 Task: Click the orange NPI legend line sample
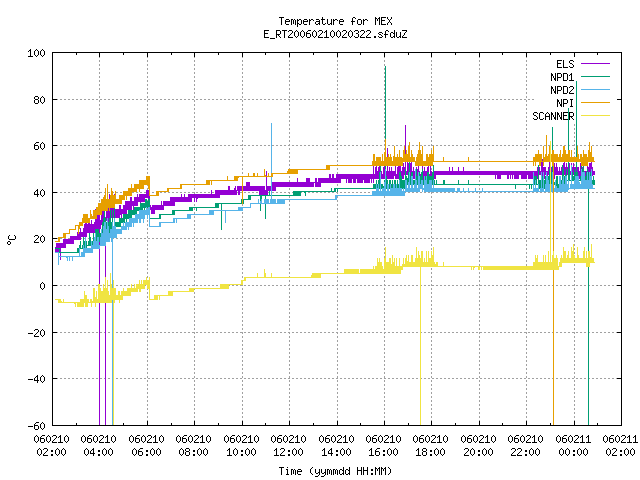596,102
